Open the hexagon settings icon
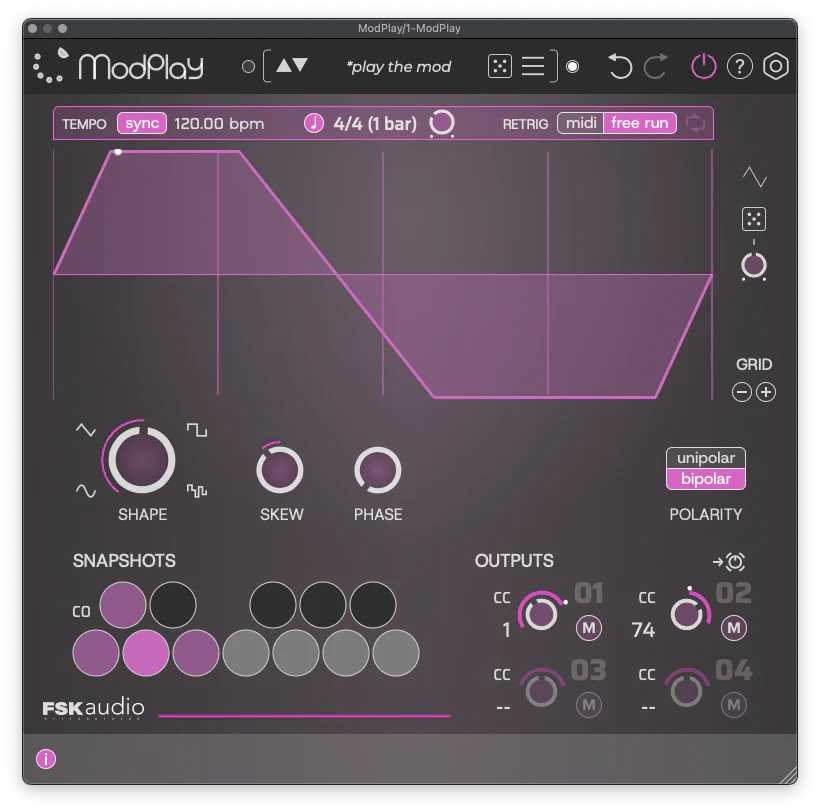820x811 pixels. coord(776,67)
